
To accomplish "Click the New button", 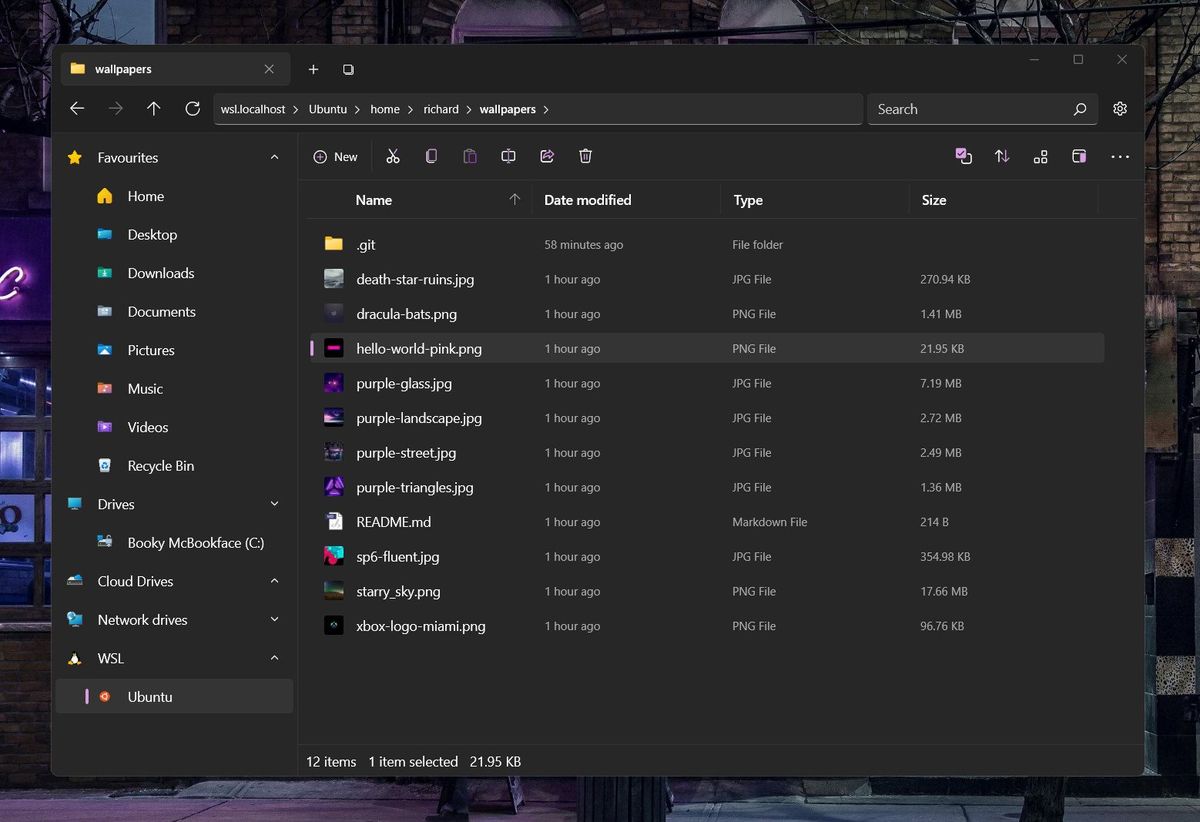I will pyautogui.click(x=336, y=156).
